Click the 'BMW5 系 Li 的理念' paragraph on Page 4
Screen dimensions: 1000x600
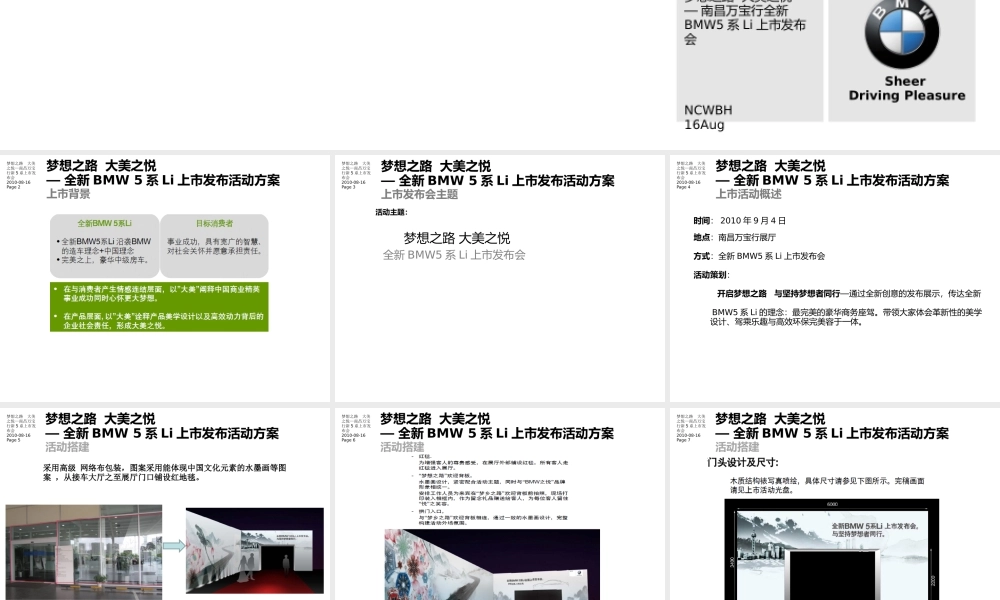pyautogui.click(x=846, y=317)
